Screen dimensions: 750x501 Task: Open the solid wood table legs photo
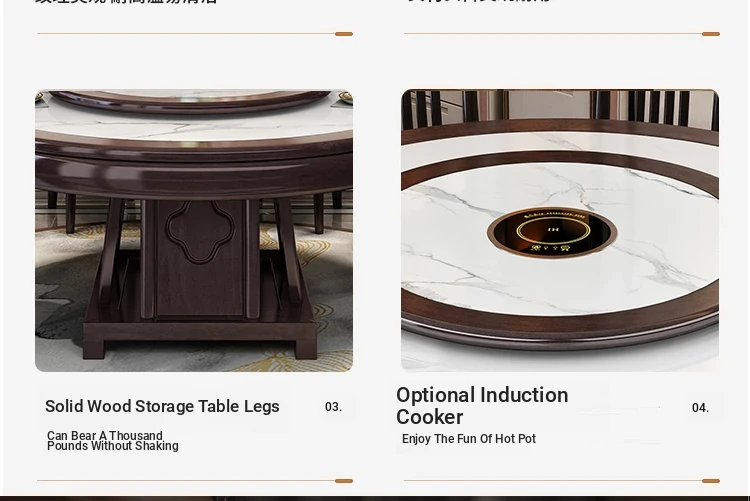(x=194, y=230)
